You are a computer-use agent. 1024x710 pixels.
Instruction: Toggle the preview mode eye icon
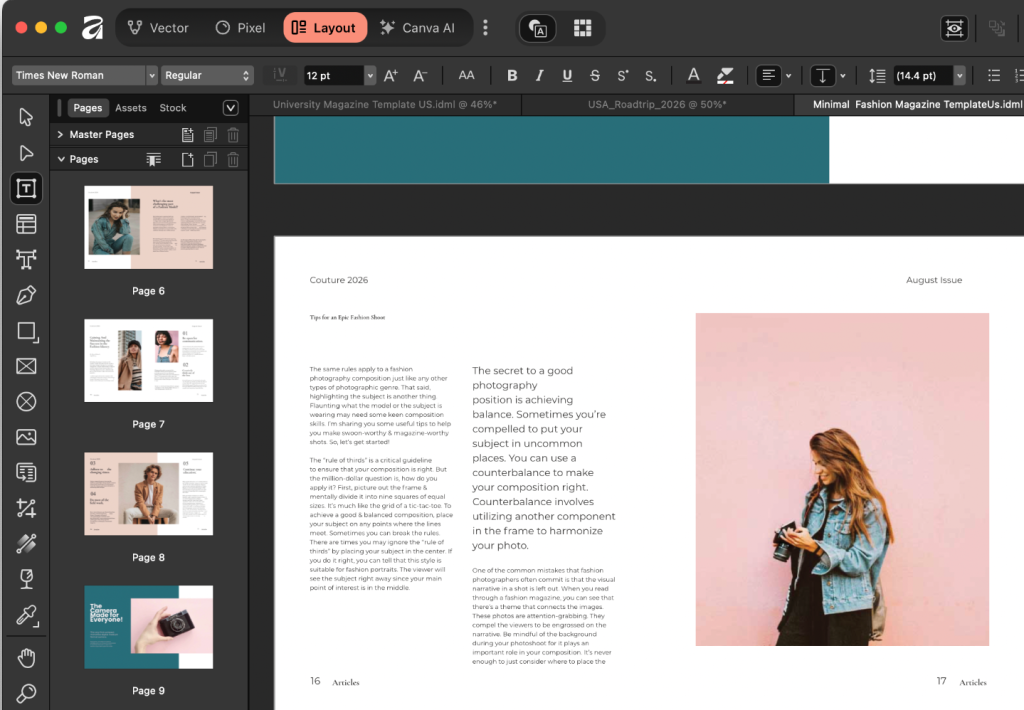(954, 28)
